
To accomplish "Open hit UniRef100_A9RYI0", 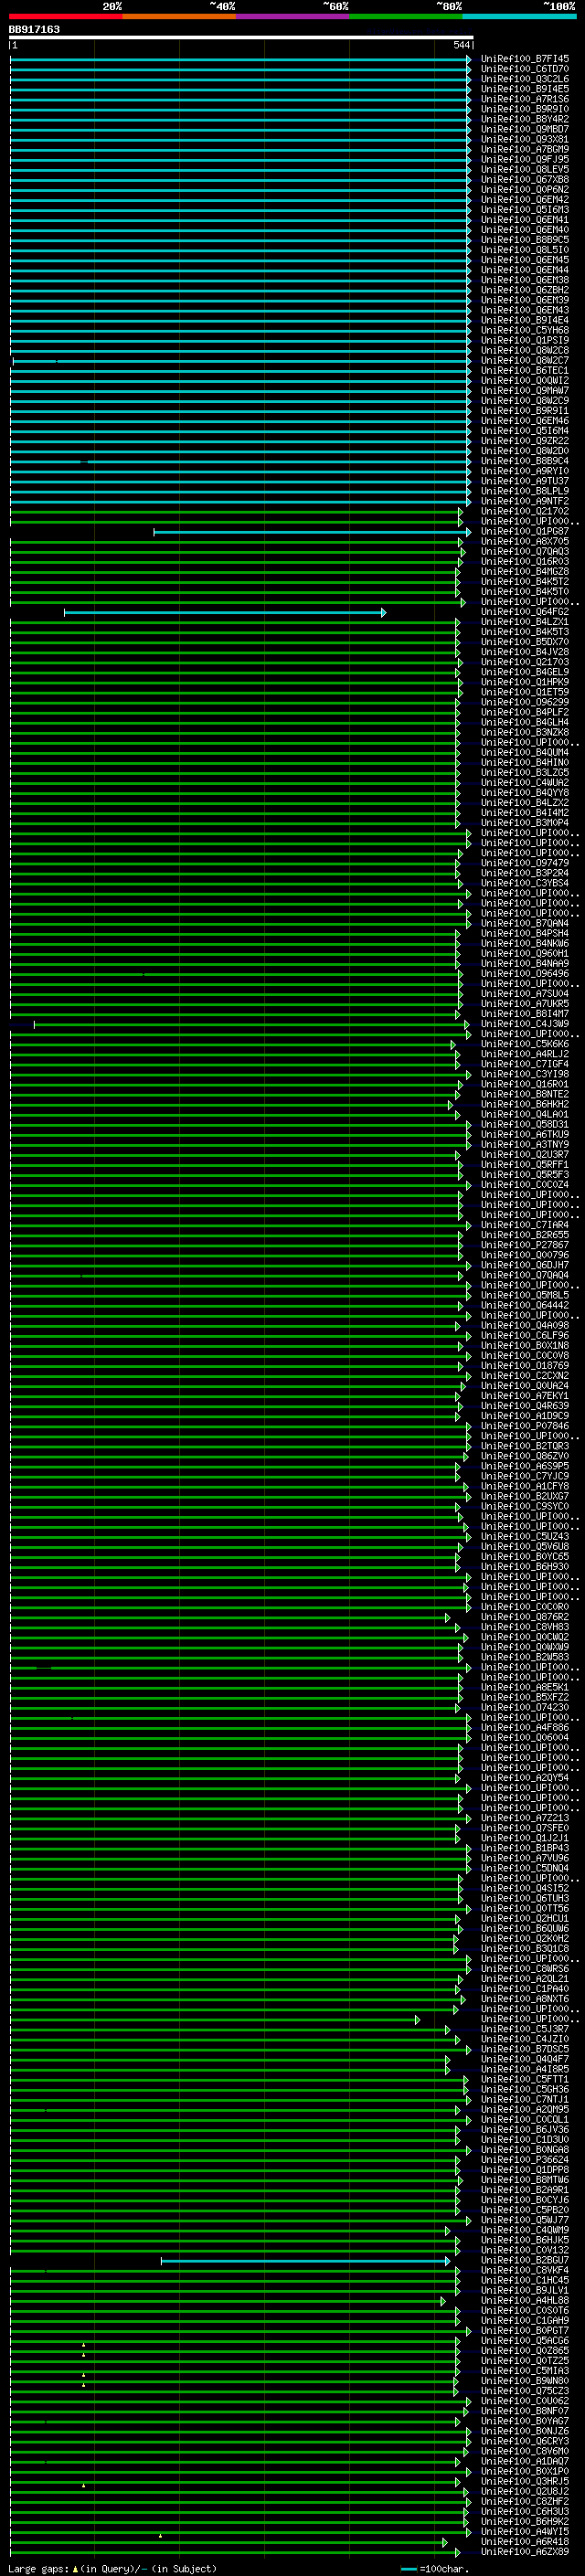I will point(525,471).
